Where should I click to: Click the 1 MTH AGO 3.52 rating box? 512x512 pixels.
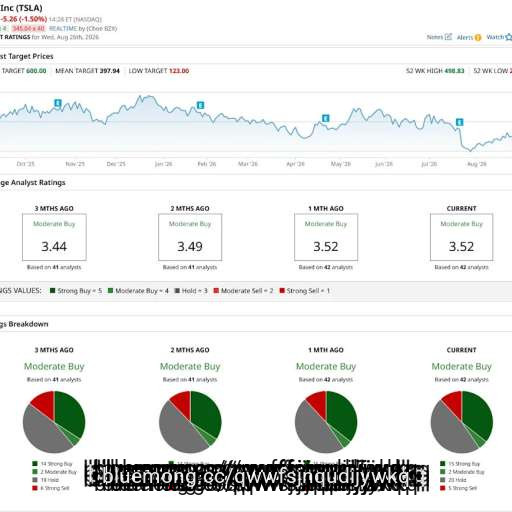pos(326,237)
